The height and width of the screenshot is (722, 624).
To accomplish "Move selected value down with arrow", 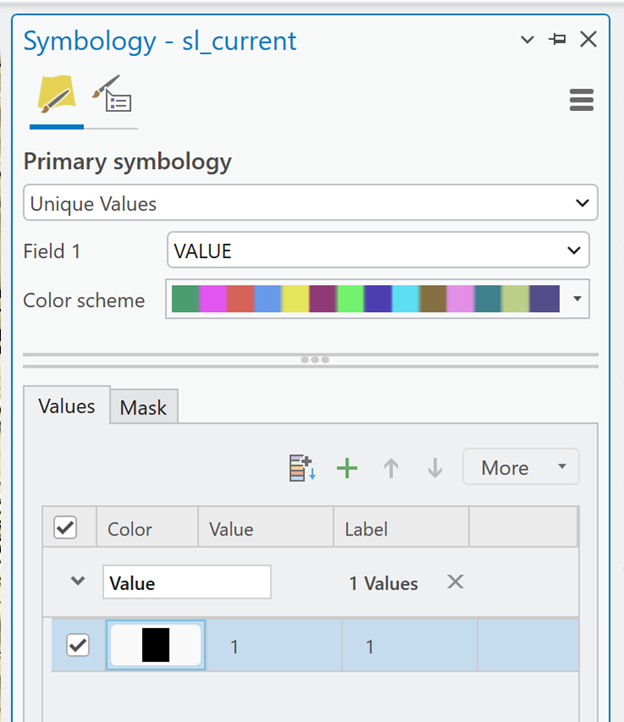I will 435,468.
